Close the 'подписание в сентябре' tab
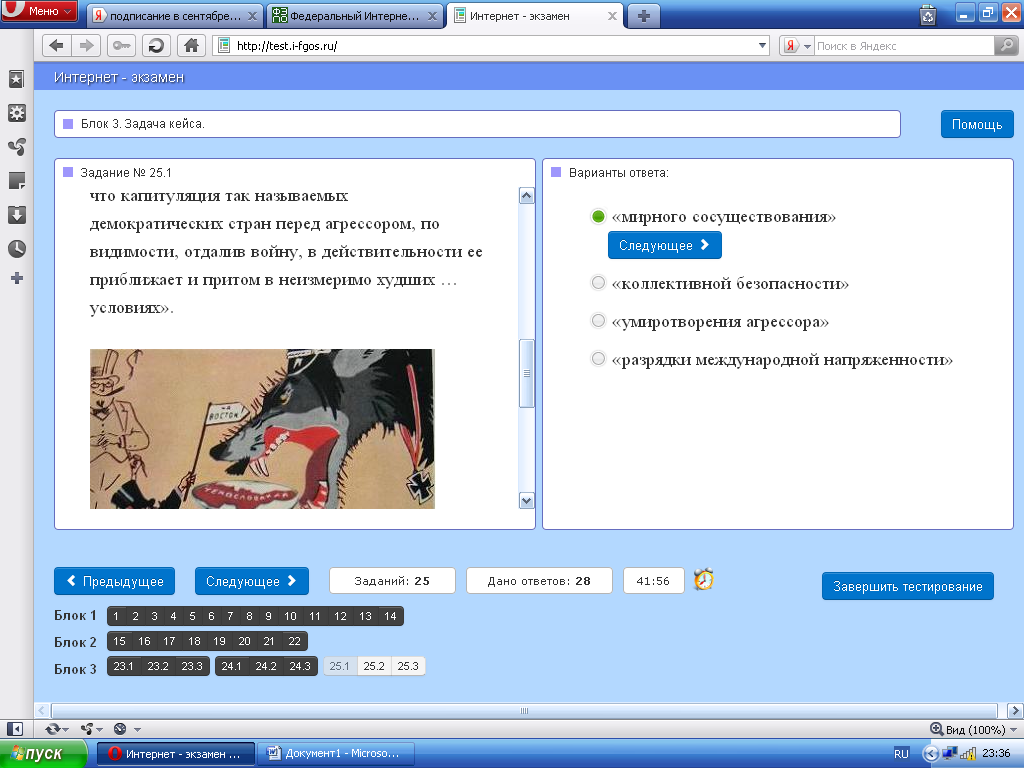The image size is (1024, 768). pyautogui.click(x=253, y=16)
